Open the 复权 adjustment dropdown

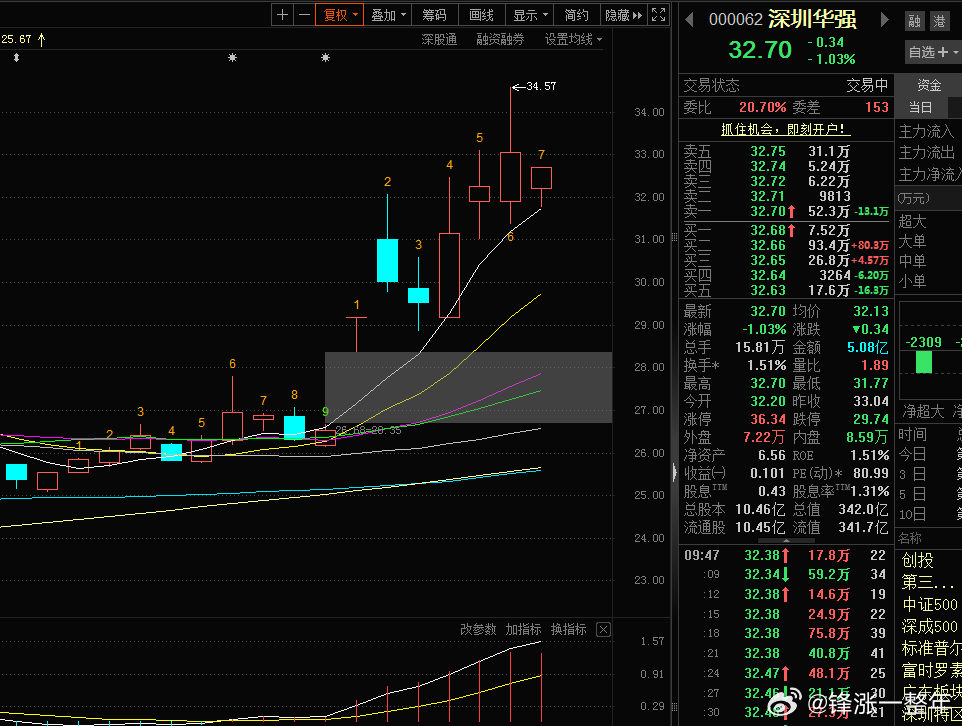coord(339,15)
